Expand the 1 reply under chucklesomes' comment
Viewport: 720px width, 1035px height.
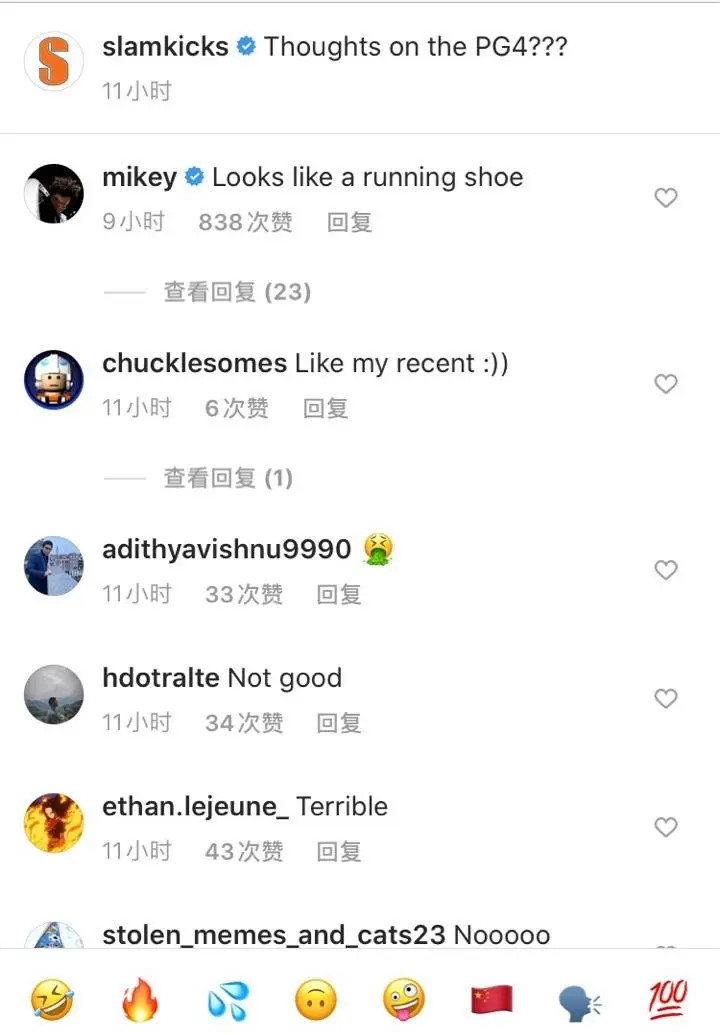pos(228,478)
